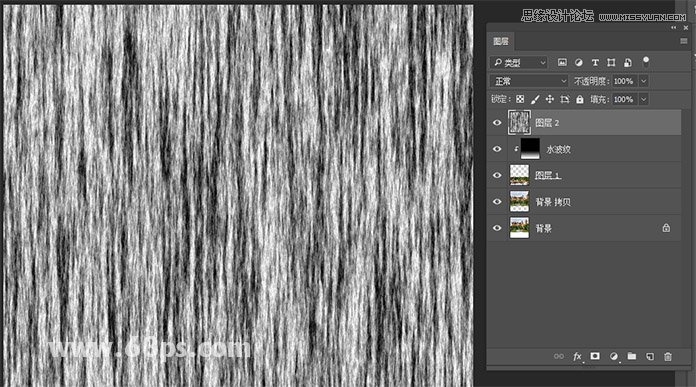The width and height of the screenshot is (696, 387).
Task: Toggle the layer filtering switch
Action: 646,62
